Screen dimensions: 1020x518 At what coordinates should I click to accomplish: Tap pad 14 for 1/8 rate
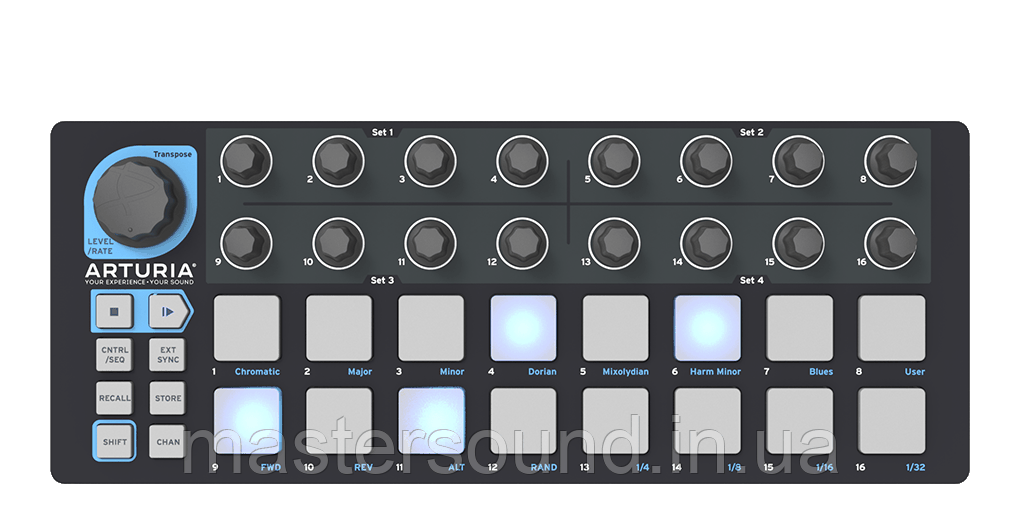click(707, 421)
